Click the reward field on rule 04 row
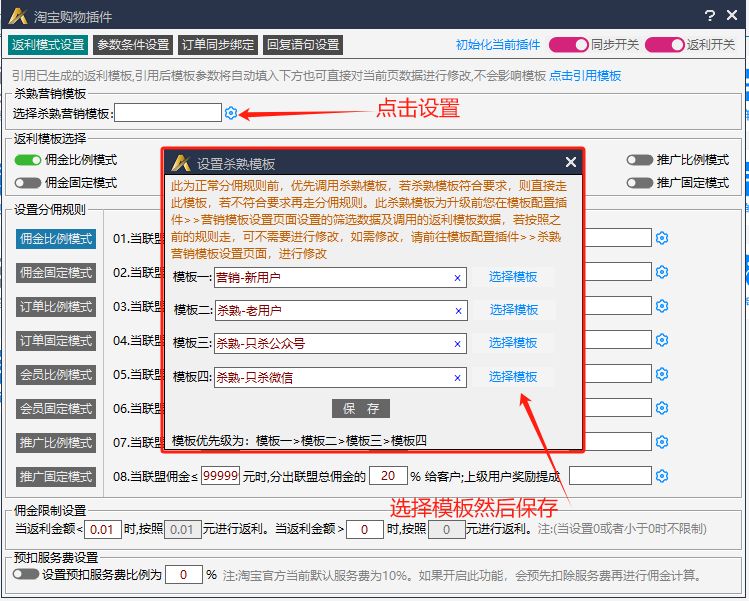The image size is (749, 601). pos(617,340)
